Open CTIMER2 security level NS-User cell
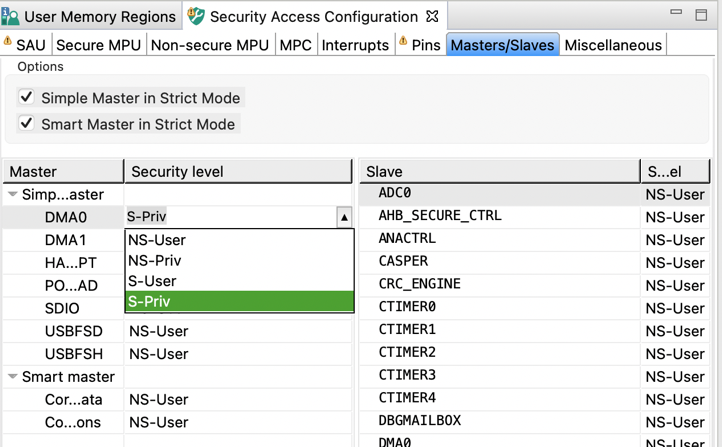Screen dimensions: 722x447 coord(675,354)
